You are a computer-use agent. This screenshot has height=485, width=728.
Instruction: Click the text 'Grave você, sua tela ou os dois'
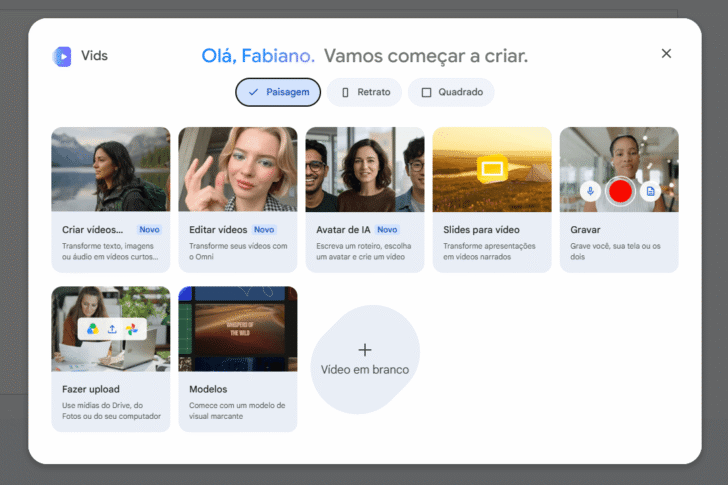(615, 251)
